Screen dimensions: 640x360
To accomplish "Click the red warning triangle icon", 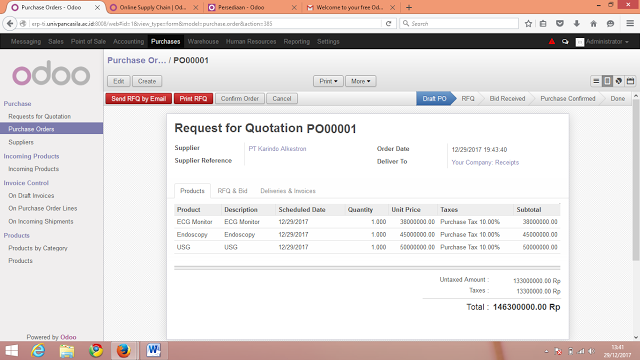I will point(552,41).
